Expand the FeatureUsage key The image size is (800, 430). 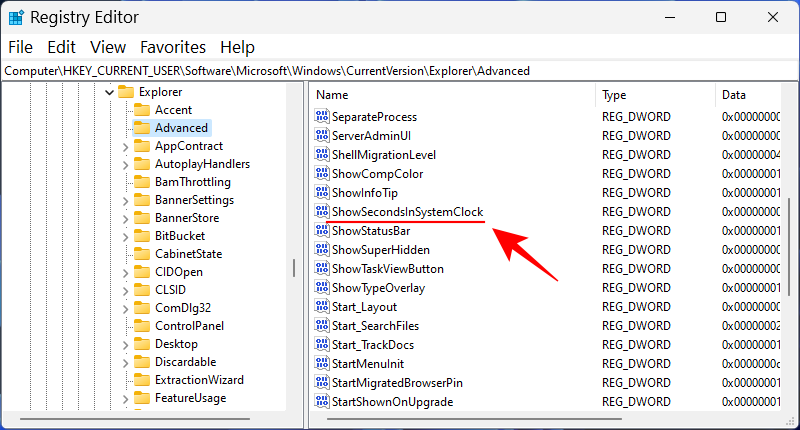coord(126,399)
